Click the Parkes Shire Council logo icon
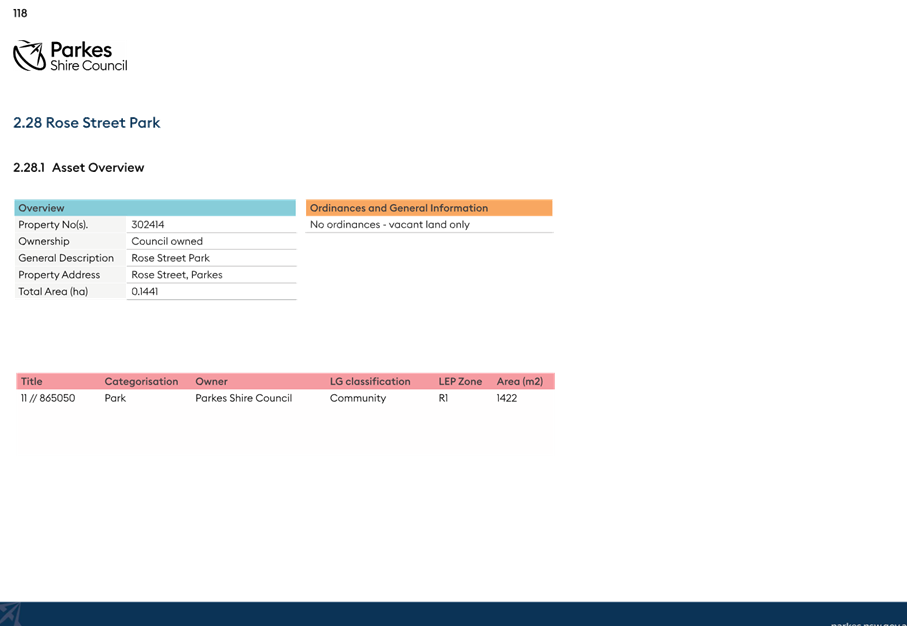The image size is (907, 626). pyautogui.click(x=30, y=56)
